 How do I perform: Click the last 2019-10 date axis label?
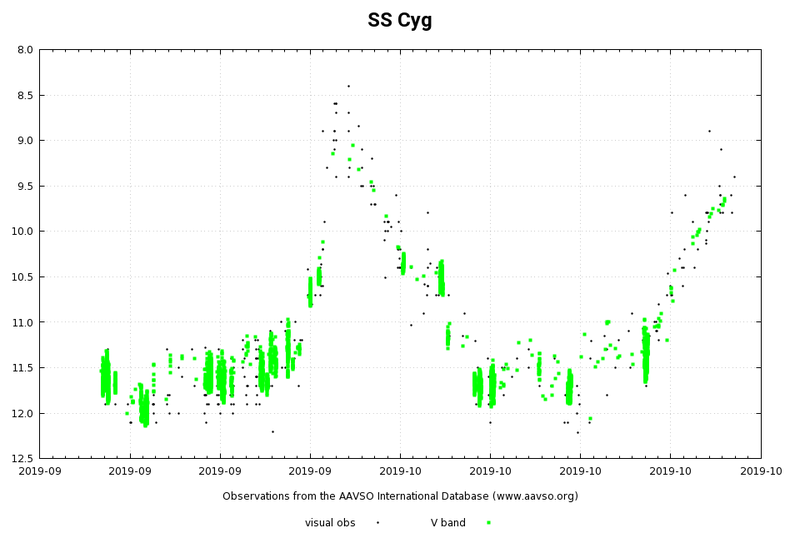click(761, 471)
